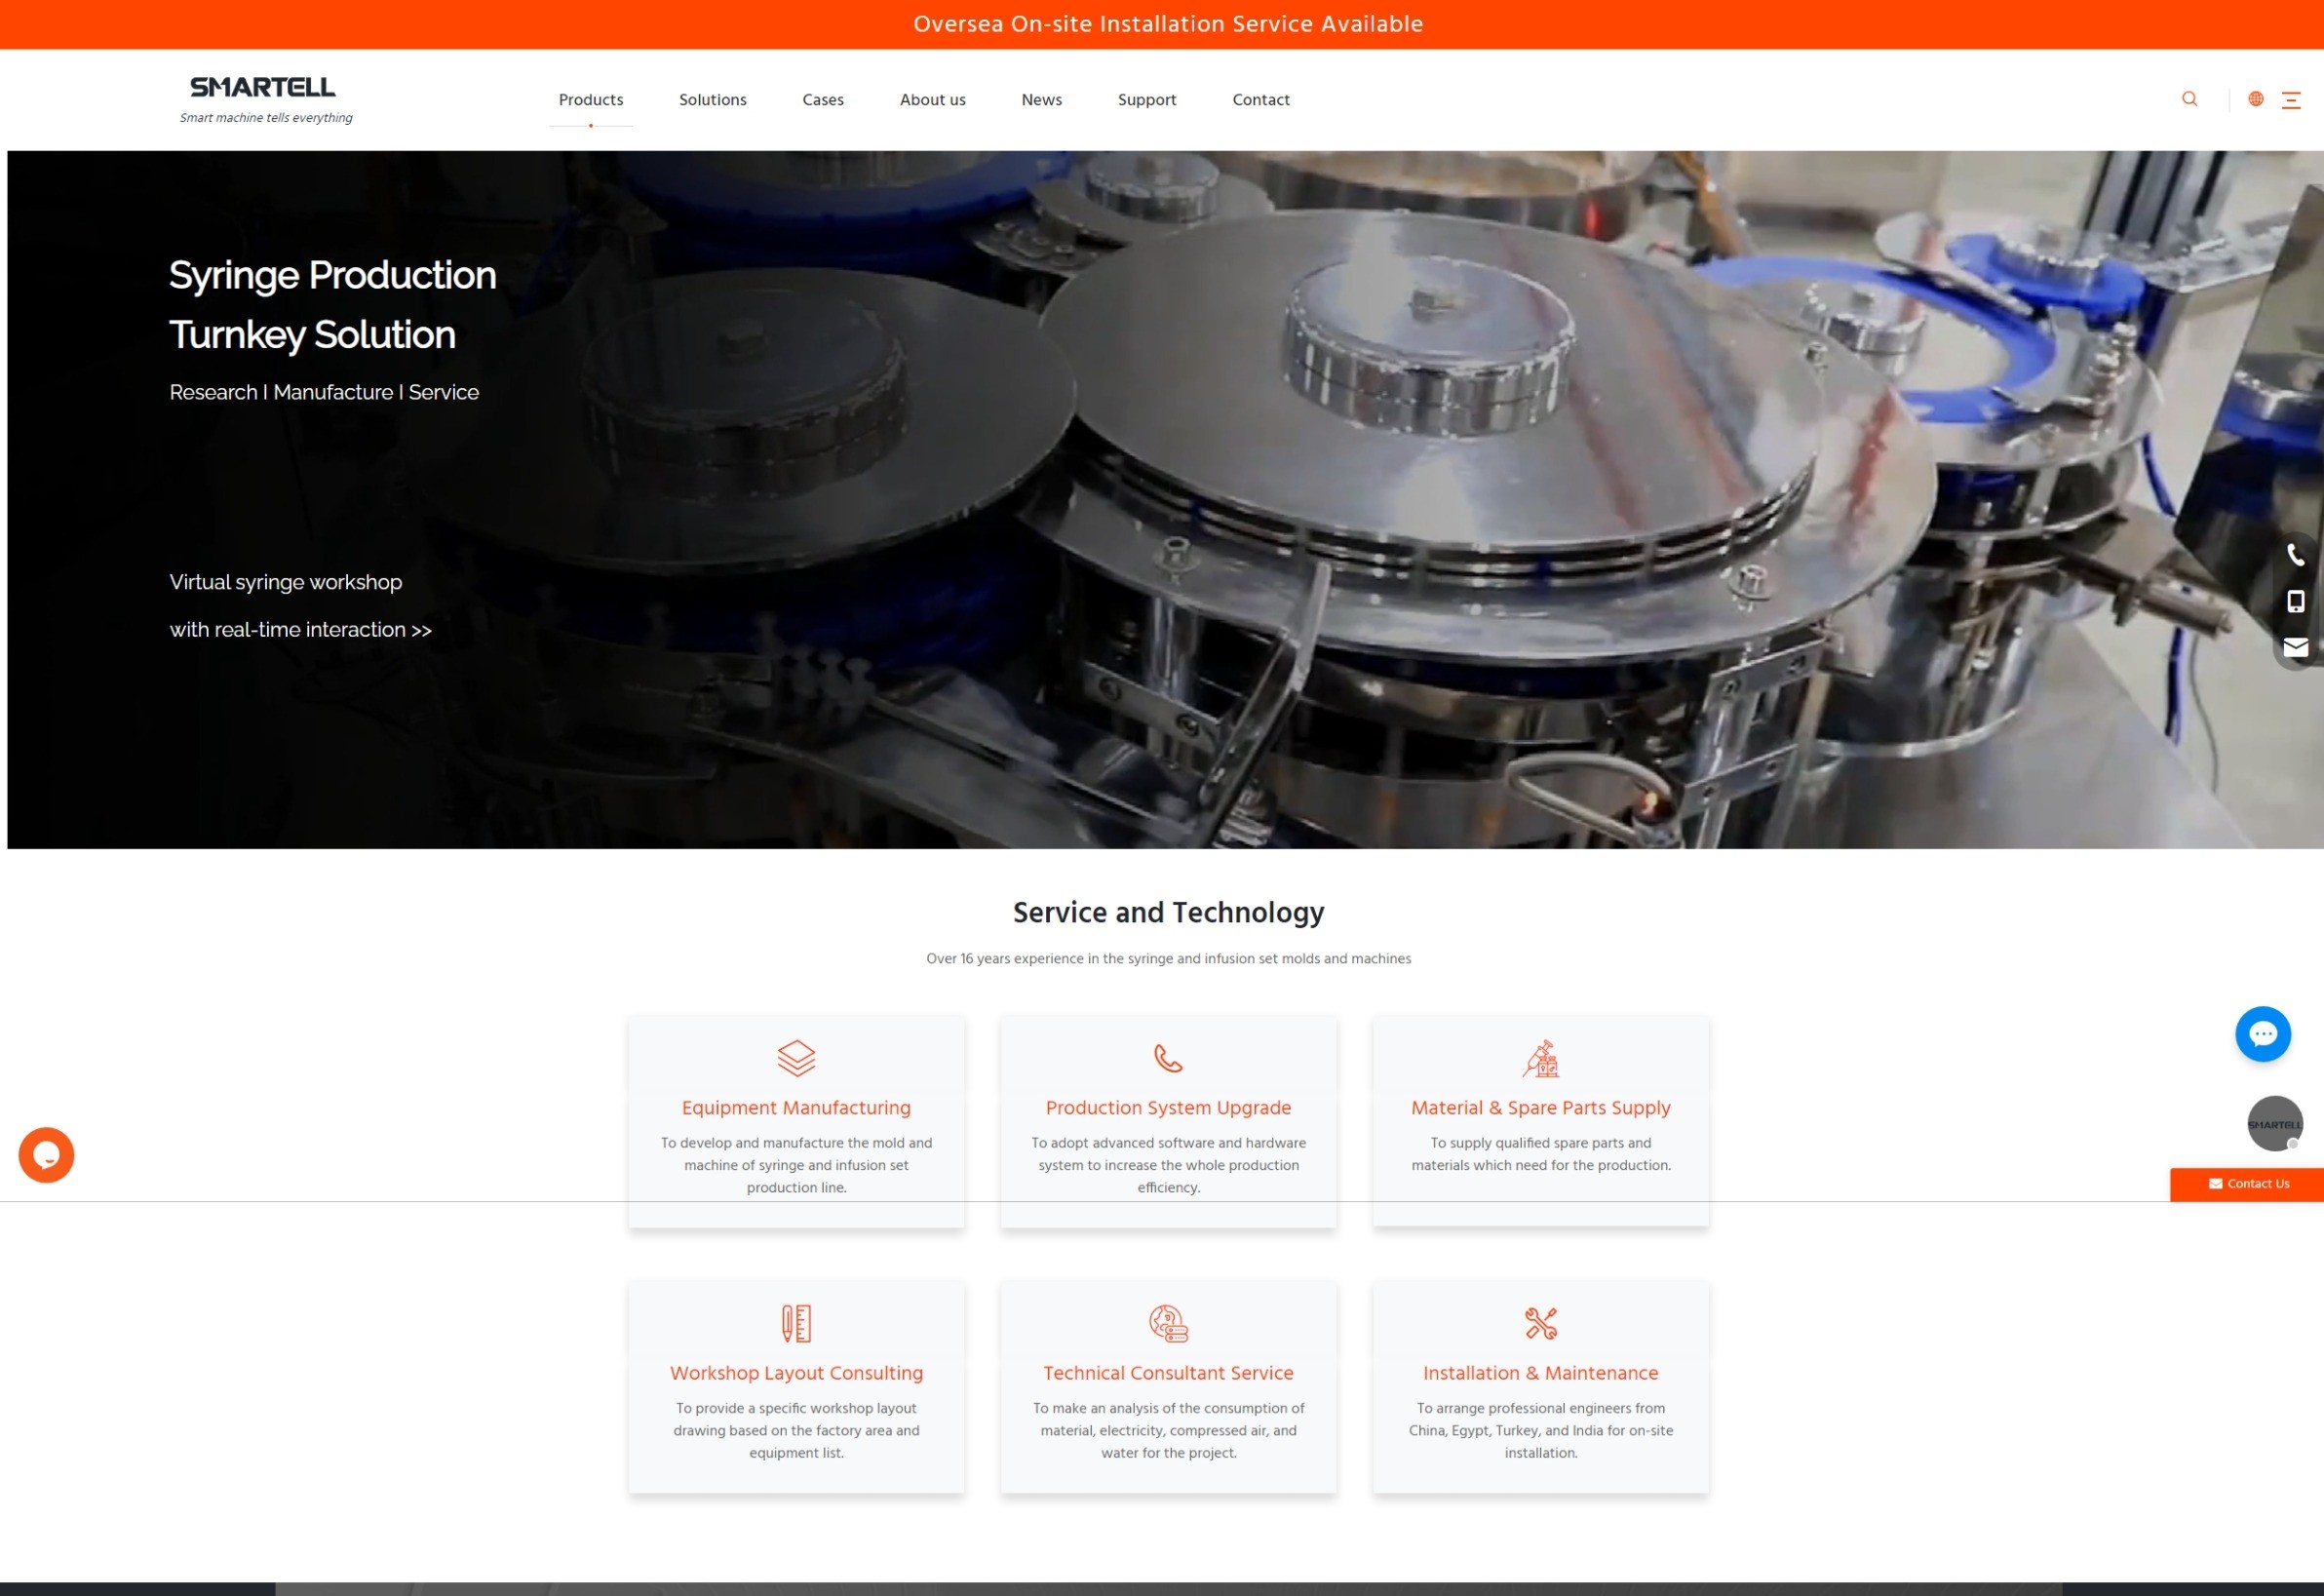Click the Oversea On-site Installation Service banner

(1167, 24)
